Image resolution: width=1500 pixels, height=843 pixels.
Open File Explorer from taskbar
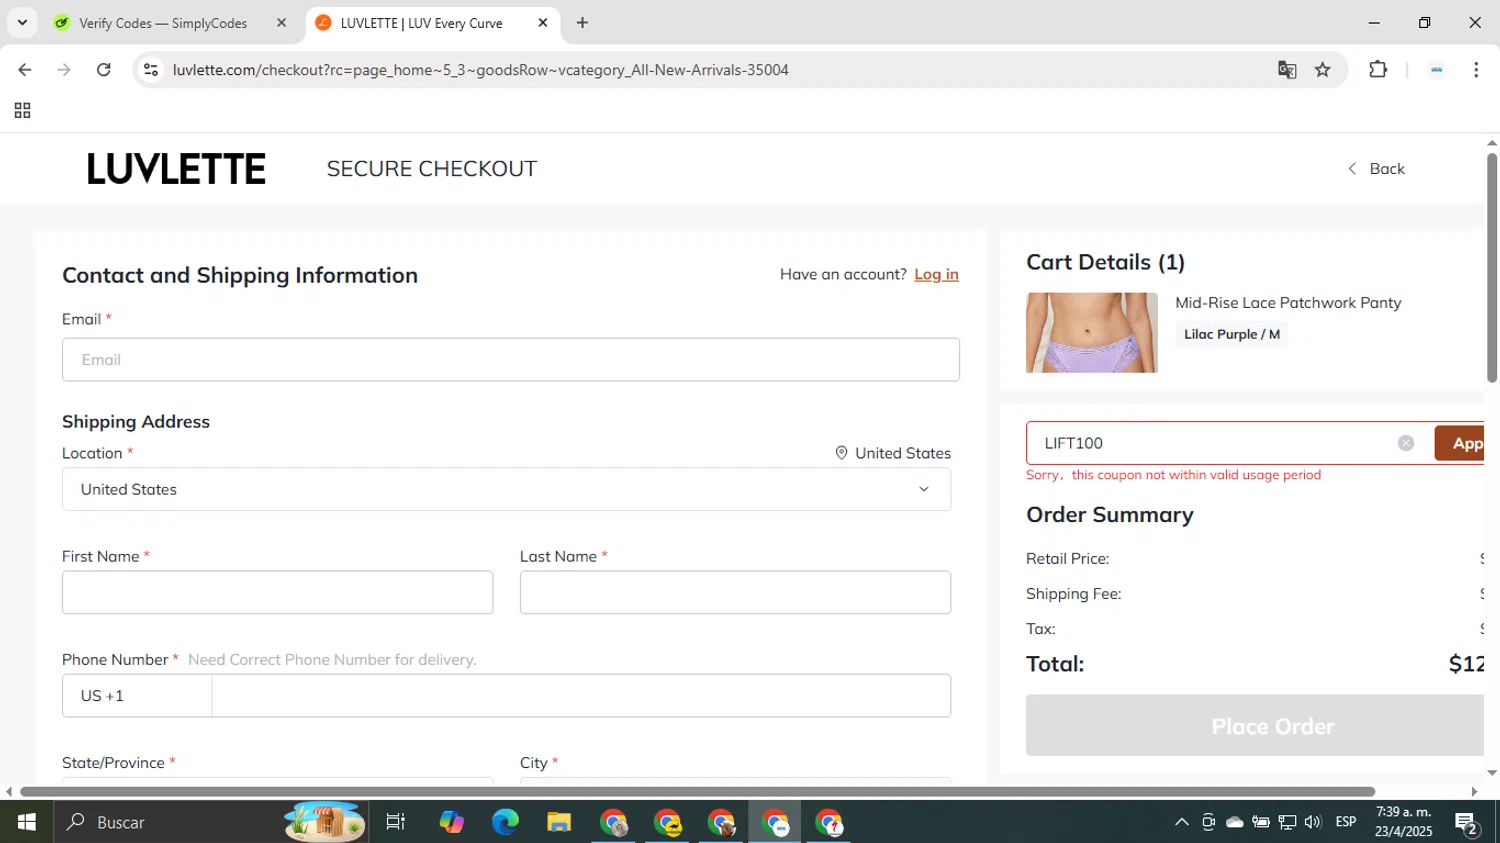click(559, 822)
